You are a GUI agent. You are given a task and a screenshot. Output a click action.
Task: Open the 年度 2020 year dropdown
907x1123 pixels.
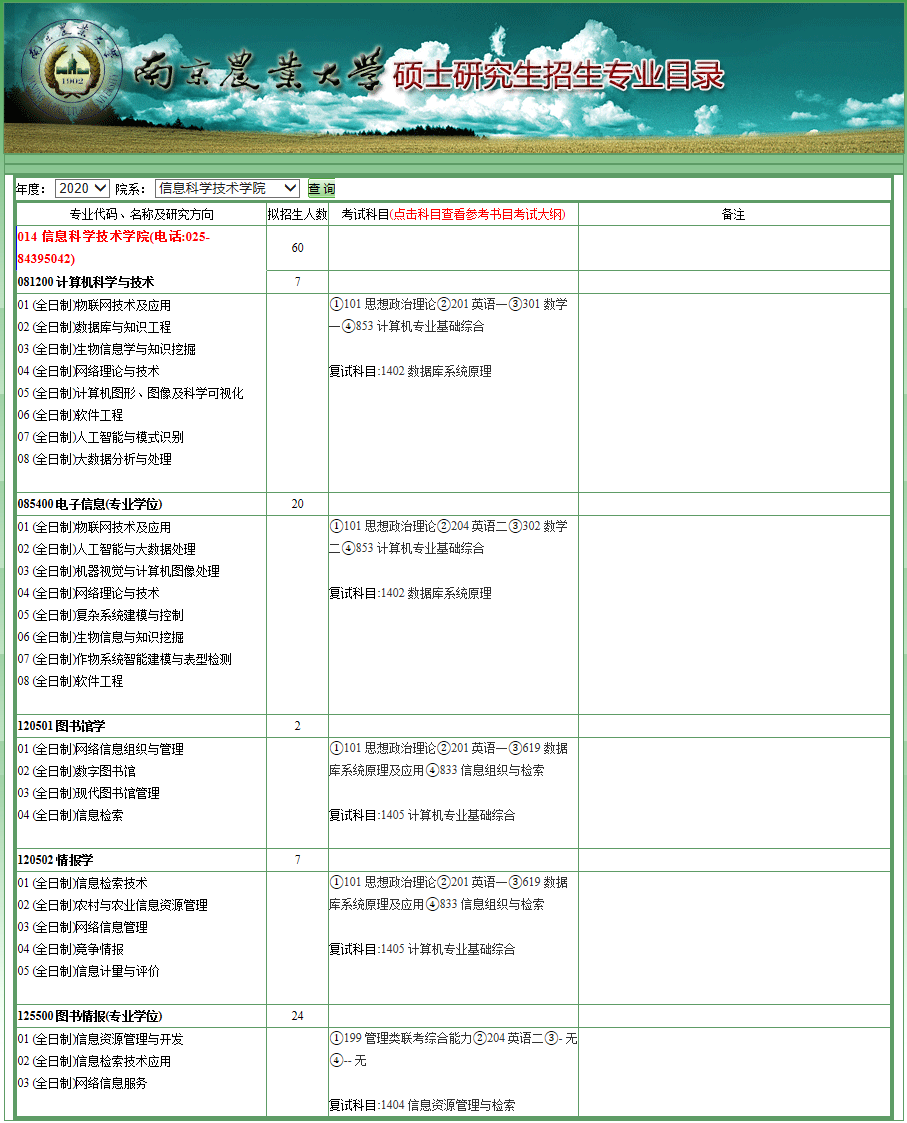pos(81,188)
